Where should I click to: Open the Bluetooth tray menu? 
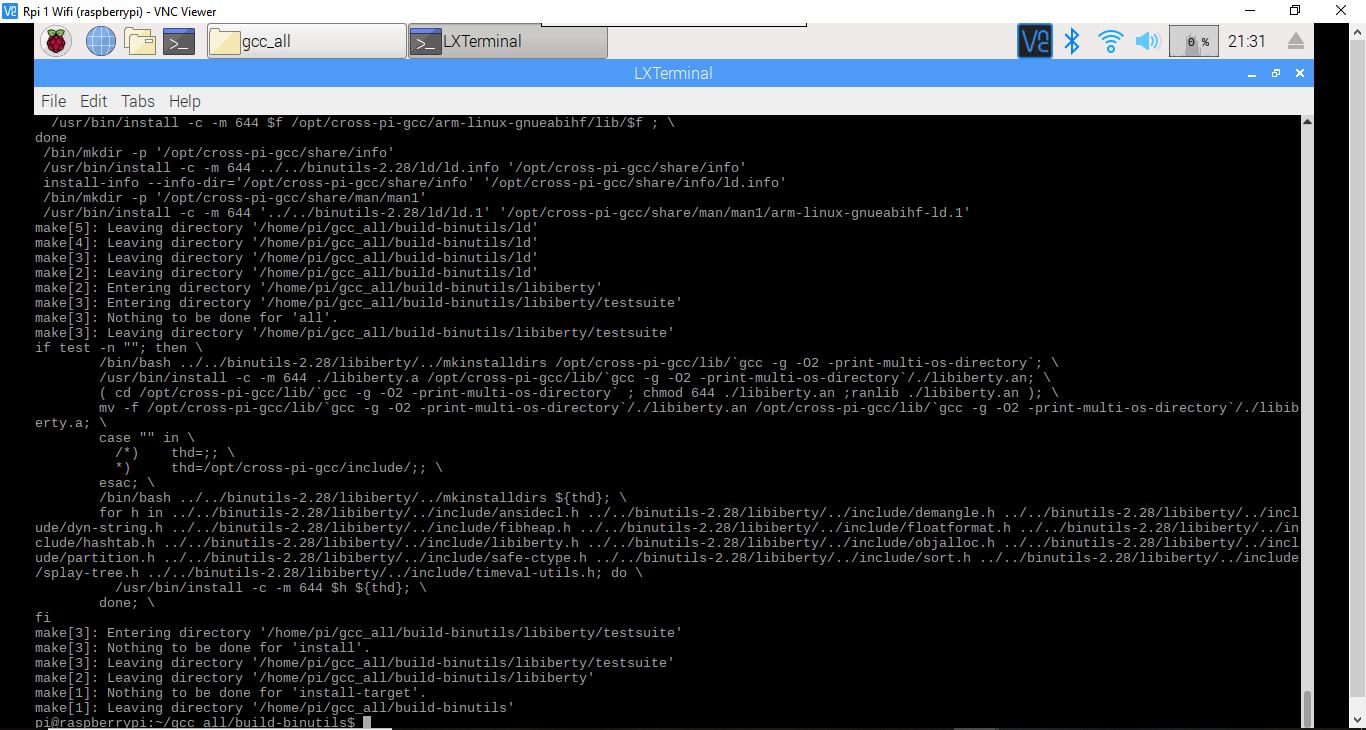(x=1072, y=41)
